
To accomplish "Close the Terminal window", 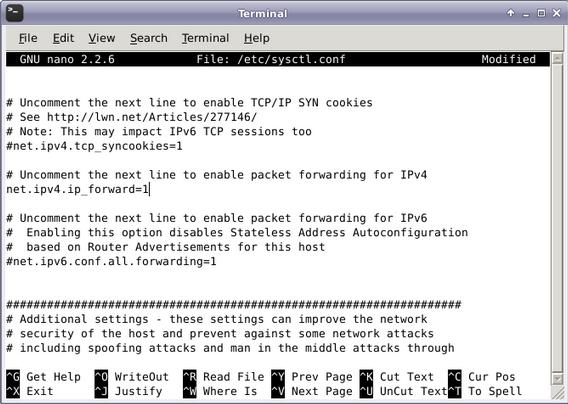I will tap(557, 13).
